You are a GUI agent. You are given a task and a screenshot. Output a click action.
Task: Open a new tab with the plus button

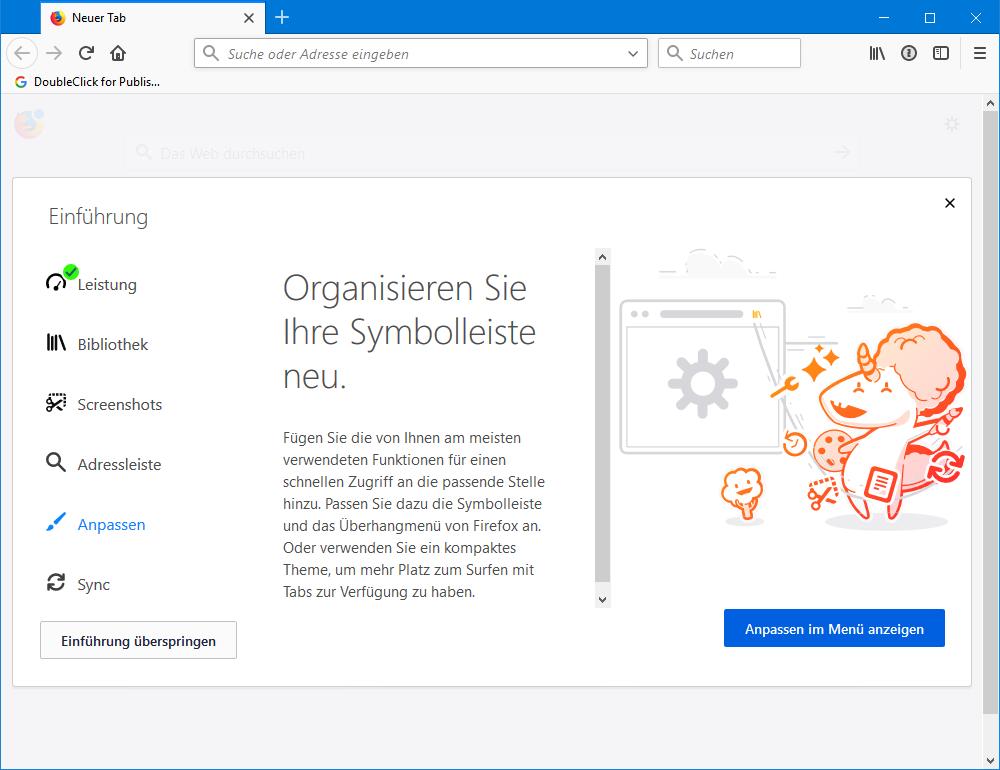coord(282,17)
